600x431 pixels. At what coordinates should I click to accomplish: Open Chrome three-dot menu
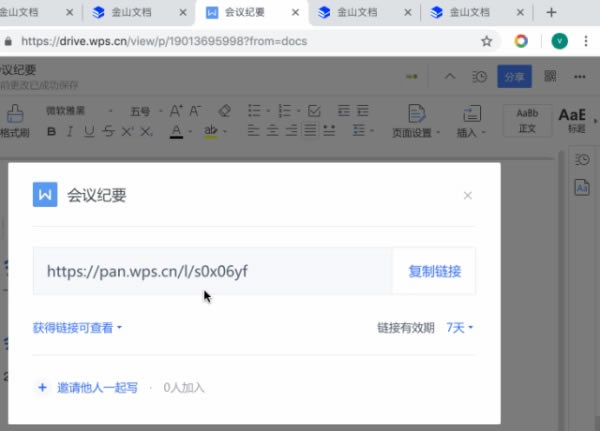click(x=586, y=41)
